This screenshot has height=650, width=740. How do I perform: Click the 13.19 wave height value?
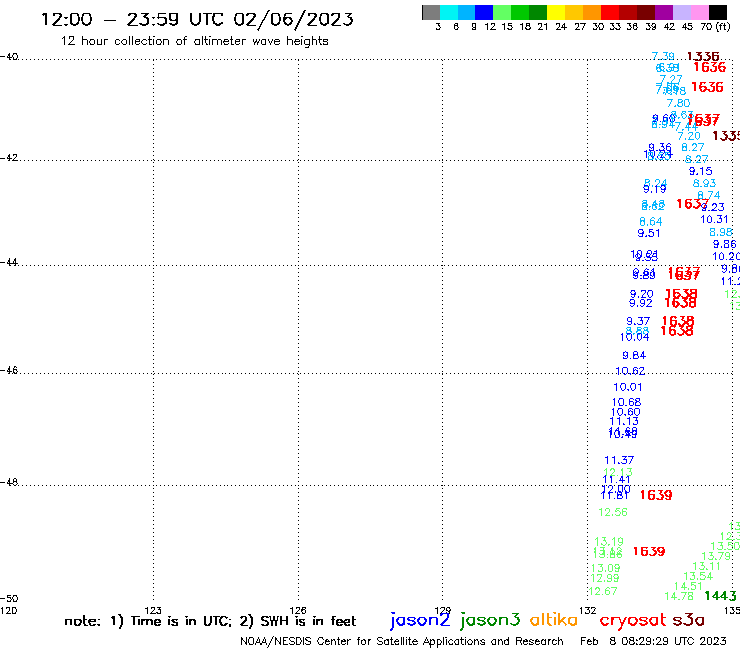[609, 541]
